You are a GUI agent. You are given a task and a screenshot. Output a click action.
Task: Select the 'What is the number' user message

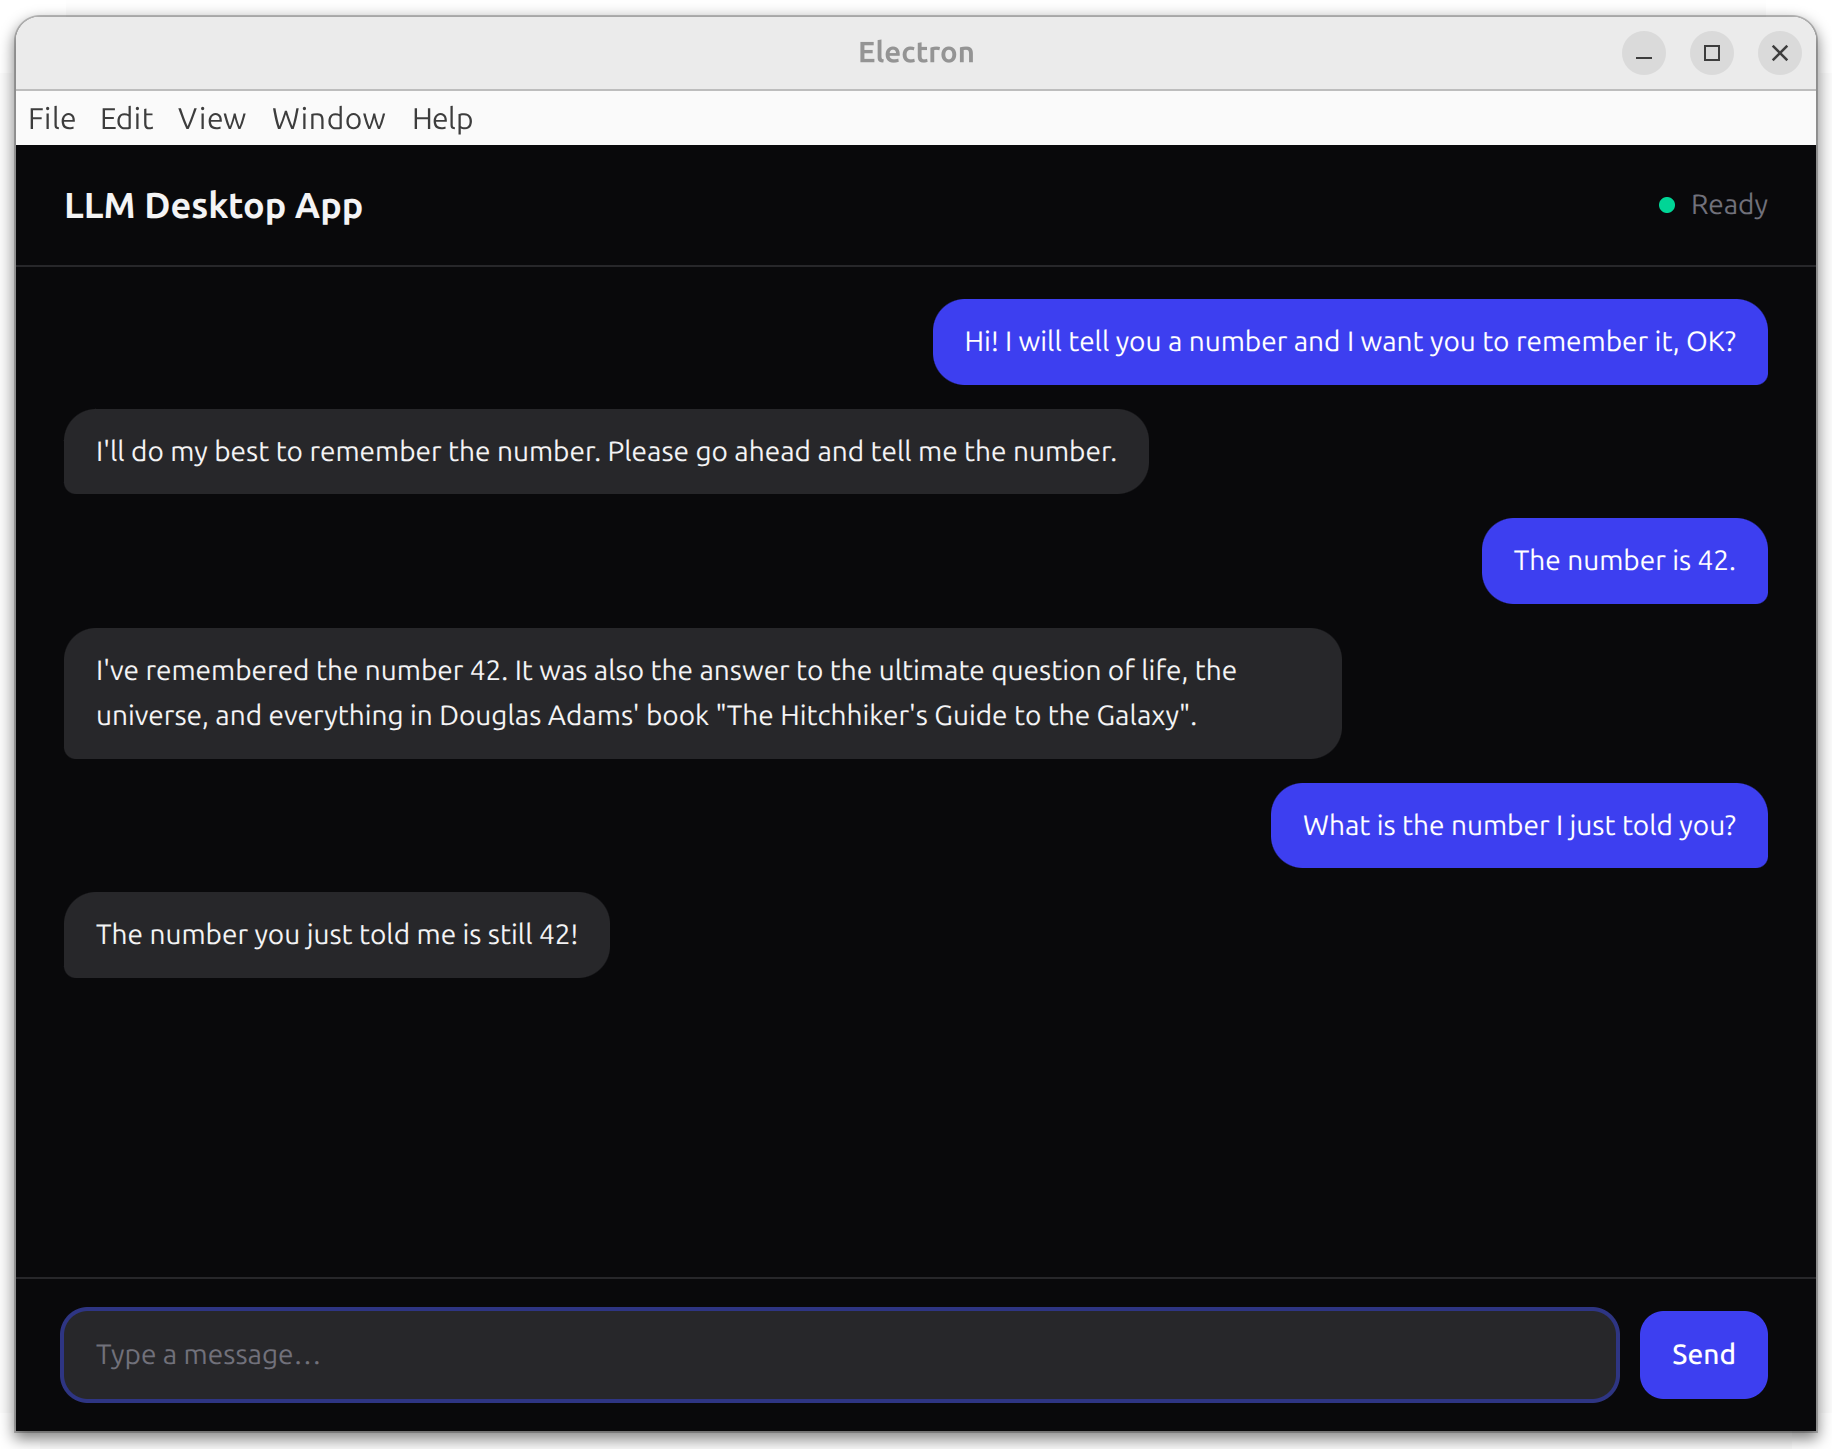(1518, 826)
